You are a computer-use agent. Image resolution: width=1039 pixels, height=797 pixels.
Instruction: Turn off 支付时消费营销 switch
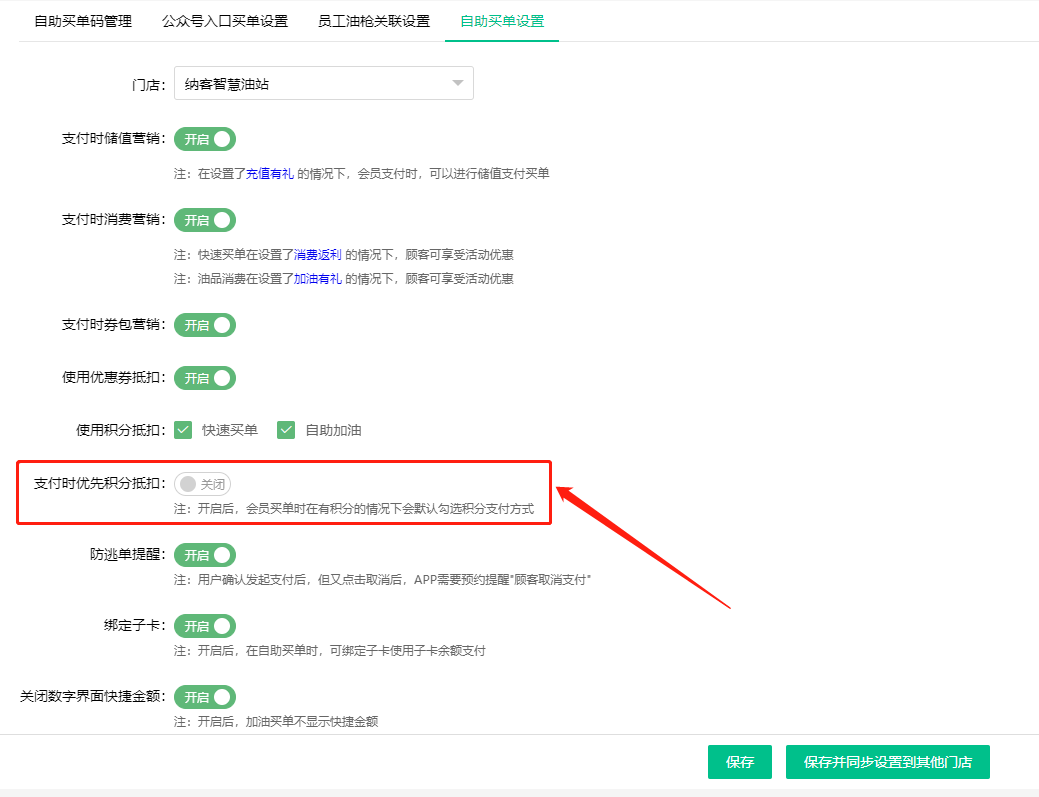click(204, 220)
